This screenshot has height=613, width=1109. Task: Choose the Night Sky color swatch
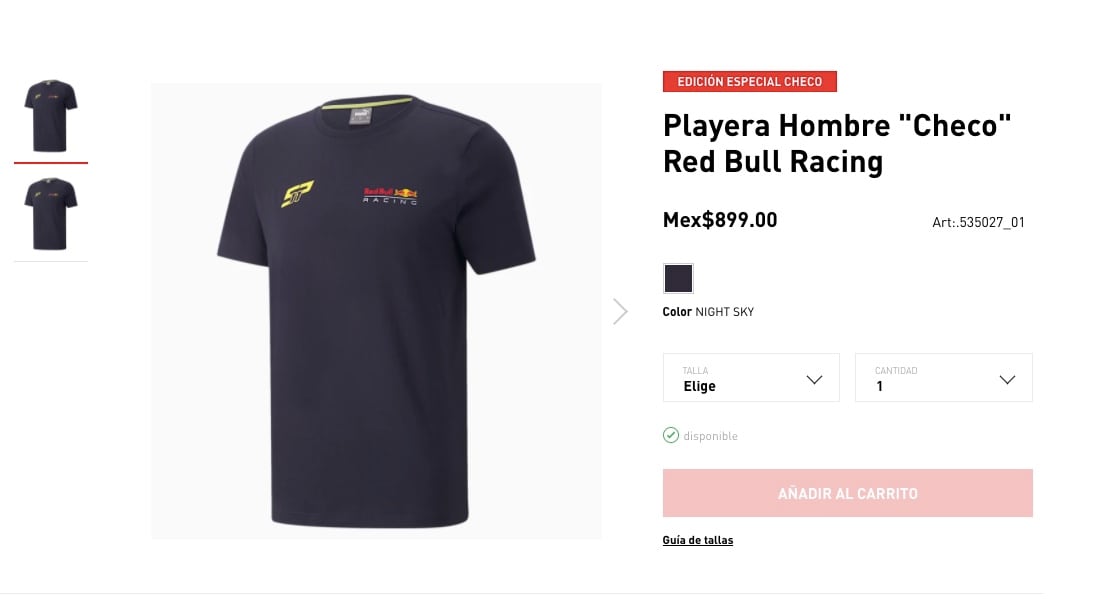678,278
